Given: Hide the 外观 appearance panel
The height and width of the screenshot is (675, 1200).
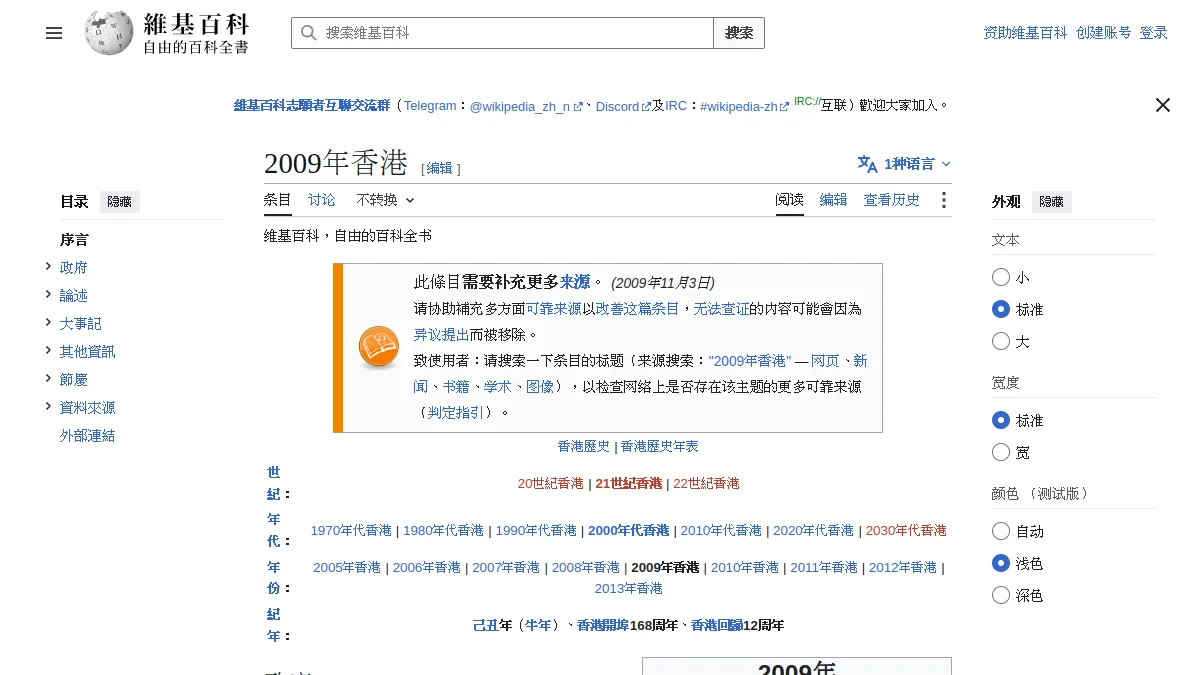Looking at the screenshot, I should click(1052, 202).
